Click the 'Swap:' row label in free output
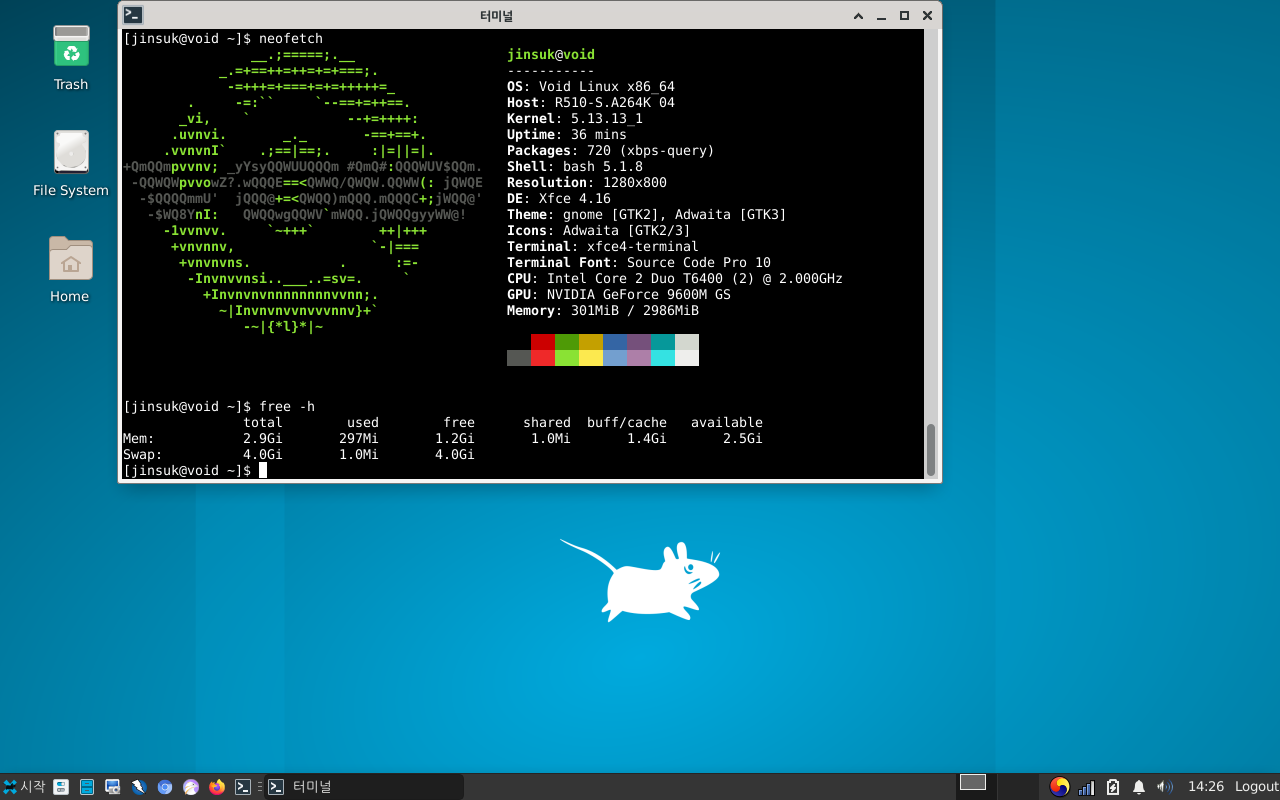 pyautogui.click(x=143, y=455)
